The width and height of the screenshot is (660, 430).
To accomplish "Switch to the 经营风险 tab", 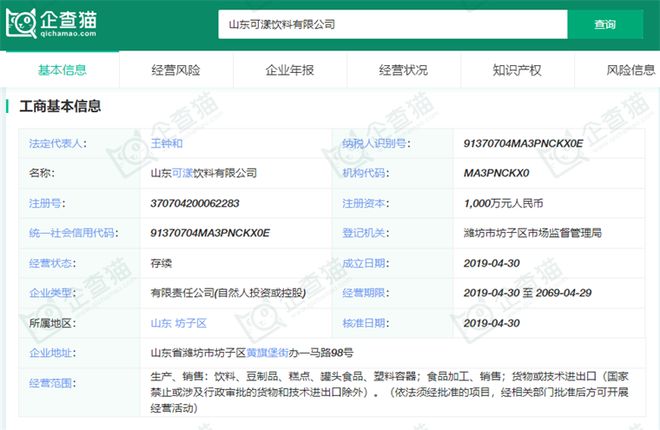I will (176, 70).
